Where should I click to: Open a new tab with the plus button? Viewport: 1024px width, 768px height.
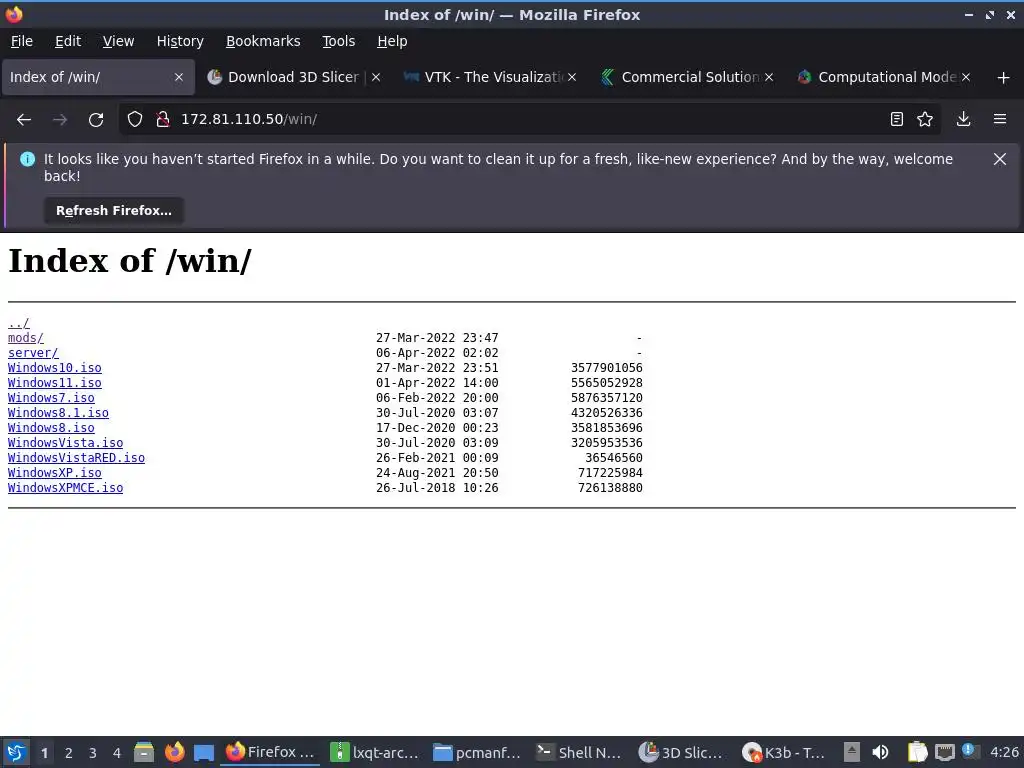point(1003,78)
